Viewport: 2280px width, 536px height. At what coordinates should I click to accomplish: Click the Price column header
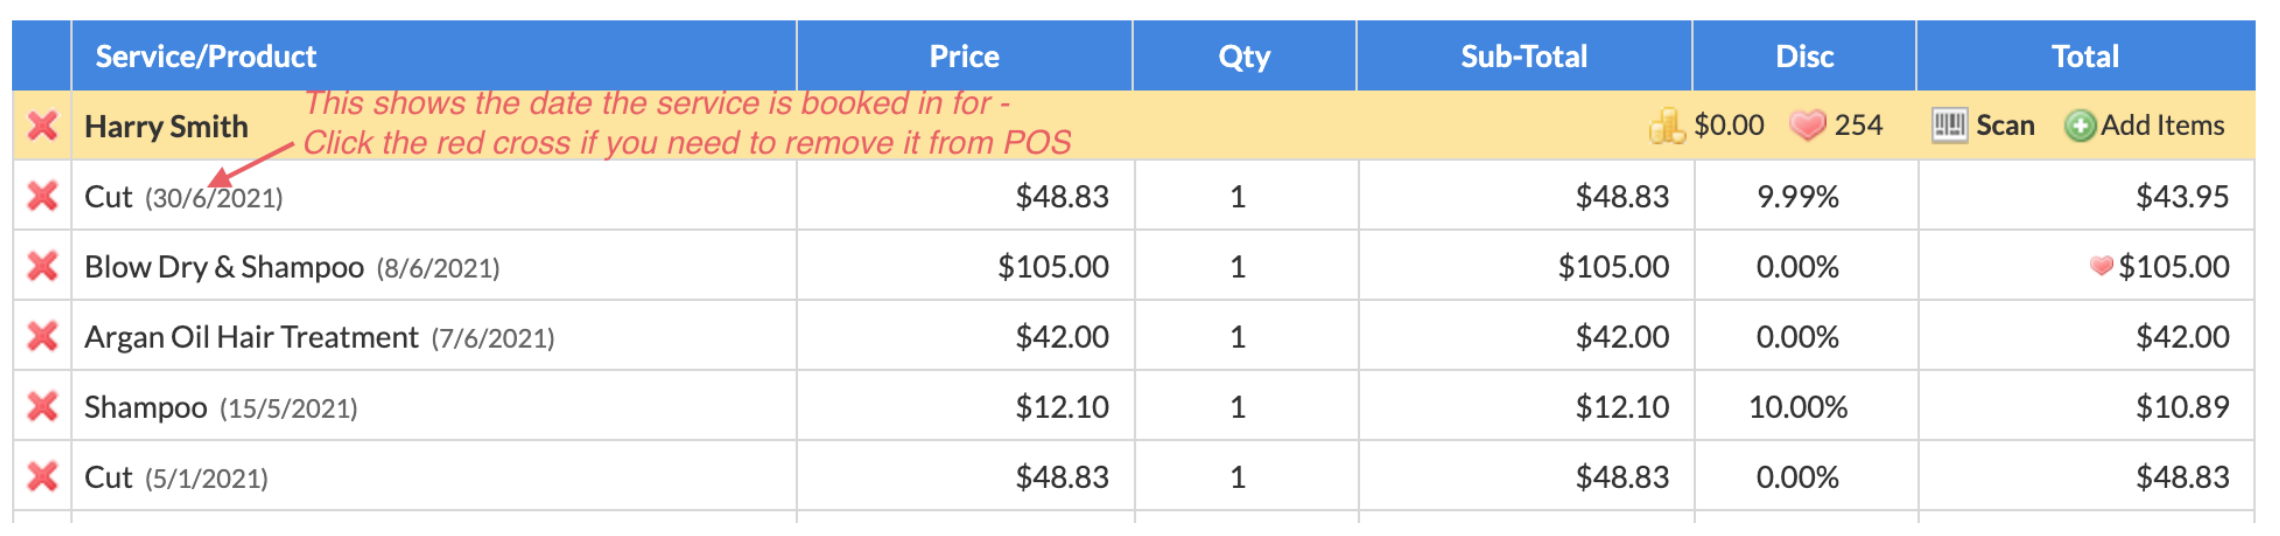tap(964, 56)
